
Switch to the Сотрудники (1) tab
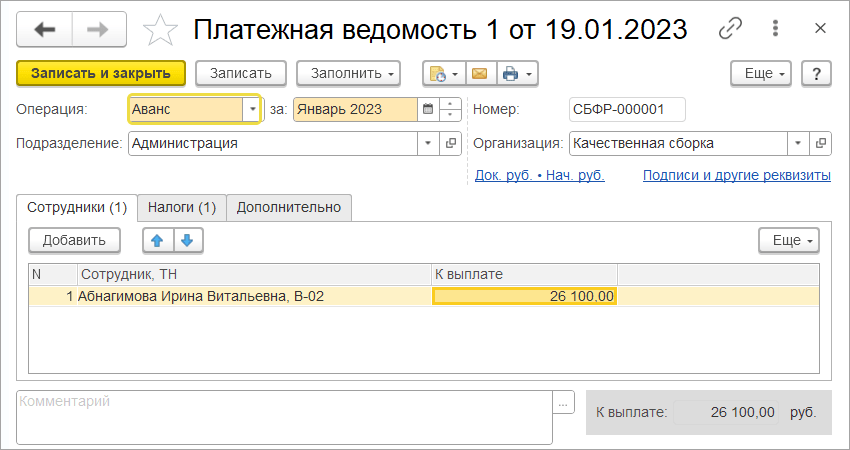tap(77, 208)
